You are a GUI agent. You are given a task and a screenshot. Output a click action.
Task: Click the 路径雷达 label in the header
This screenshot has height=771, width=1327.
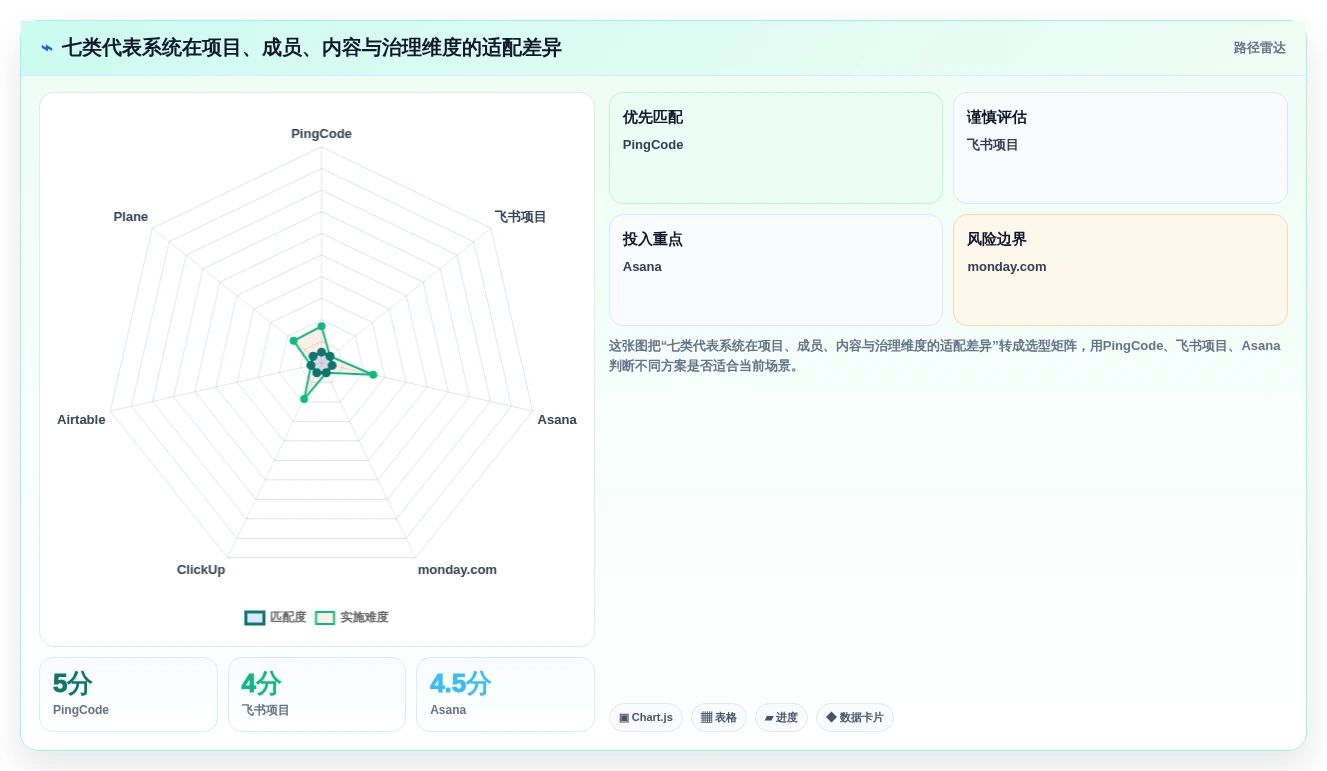click(1259, 48)
